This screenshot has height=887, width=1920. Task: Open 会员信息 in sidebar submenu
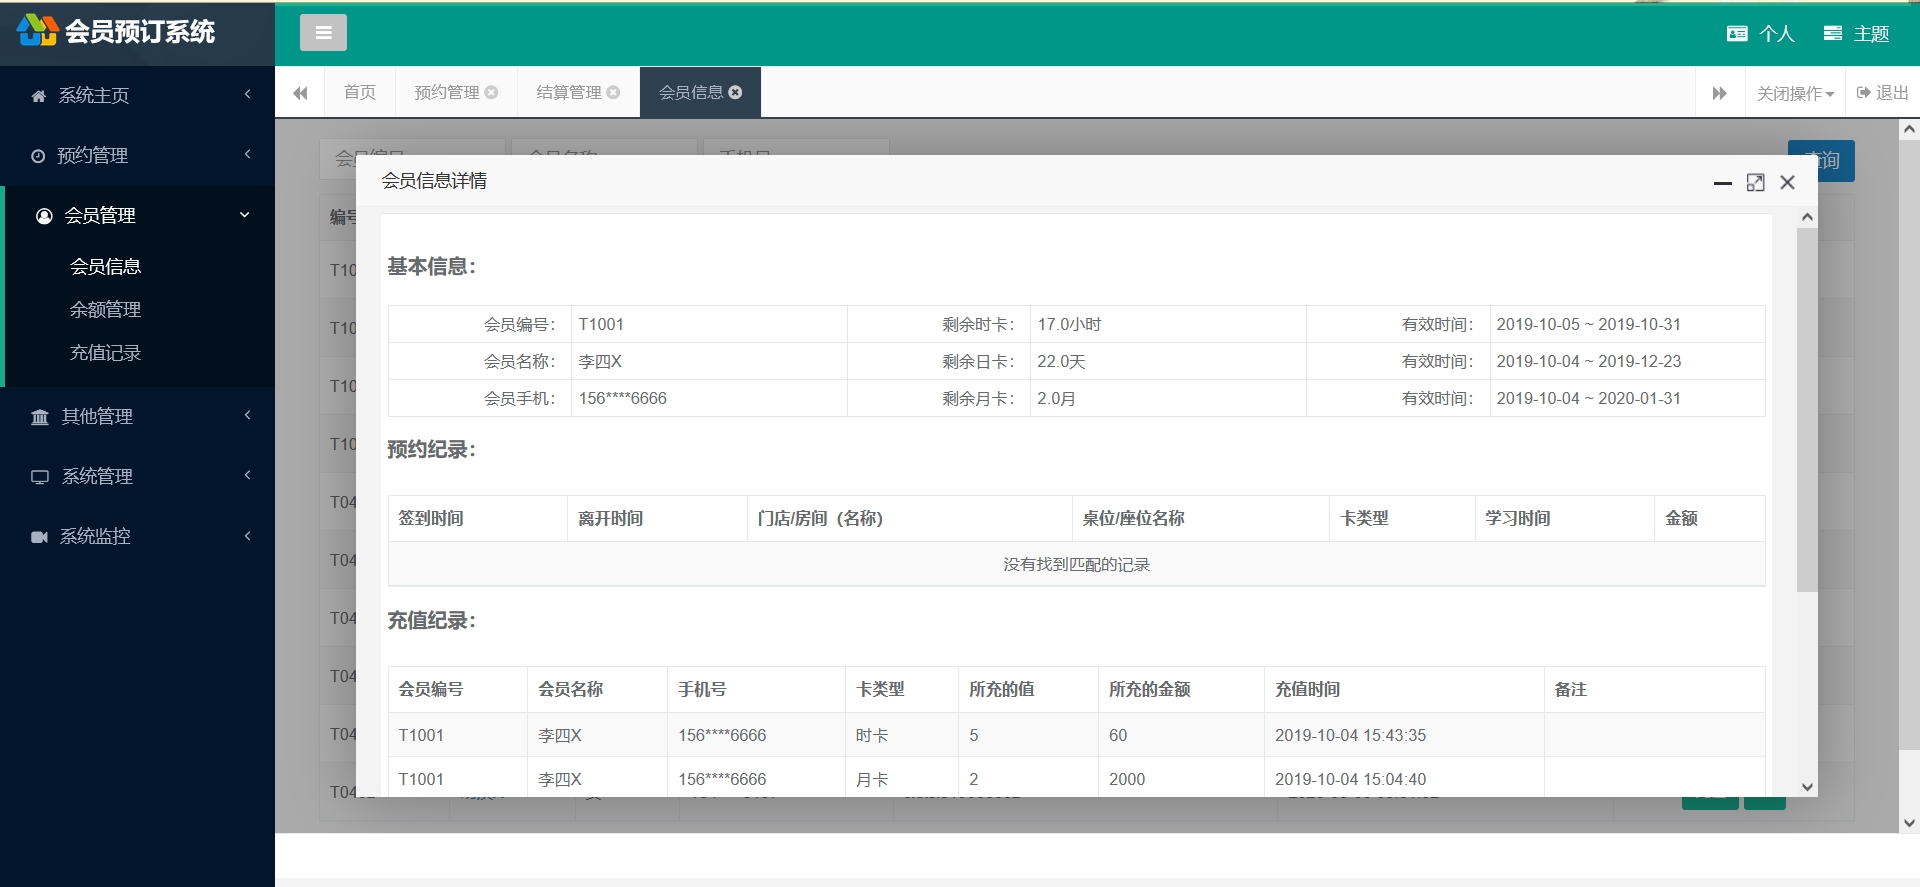pos(105,267)
